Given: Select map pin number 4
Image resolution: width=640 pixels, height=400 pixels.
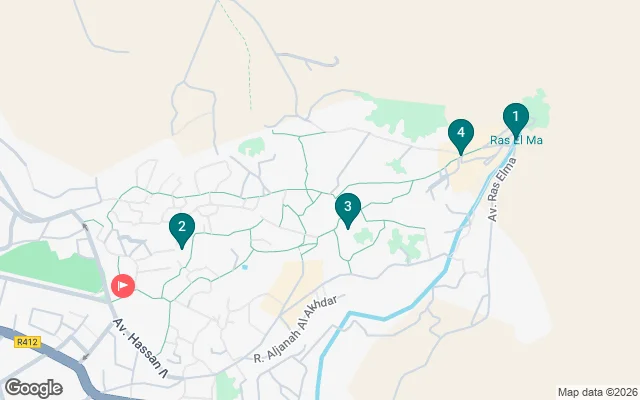Looking at the screenshot, I should pos(461,134).
